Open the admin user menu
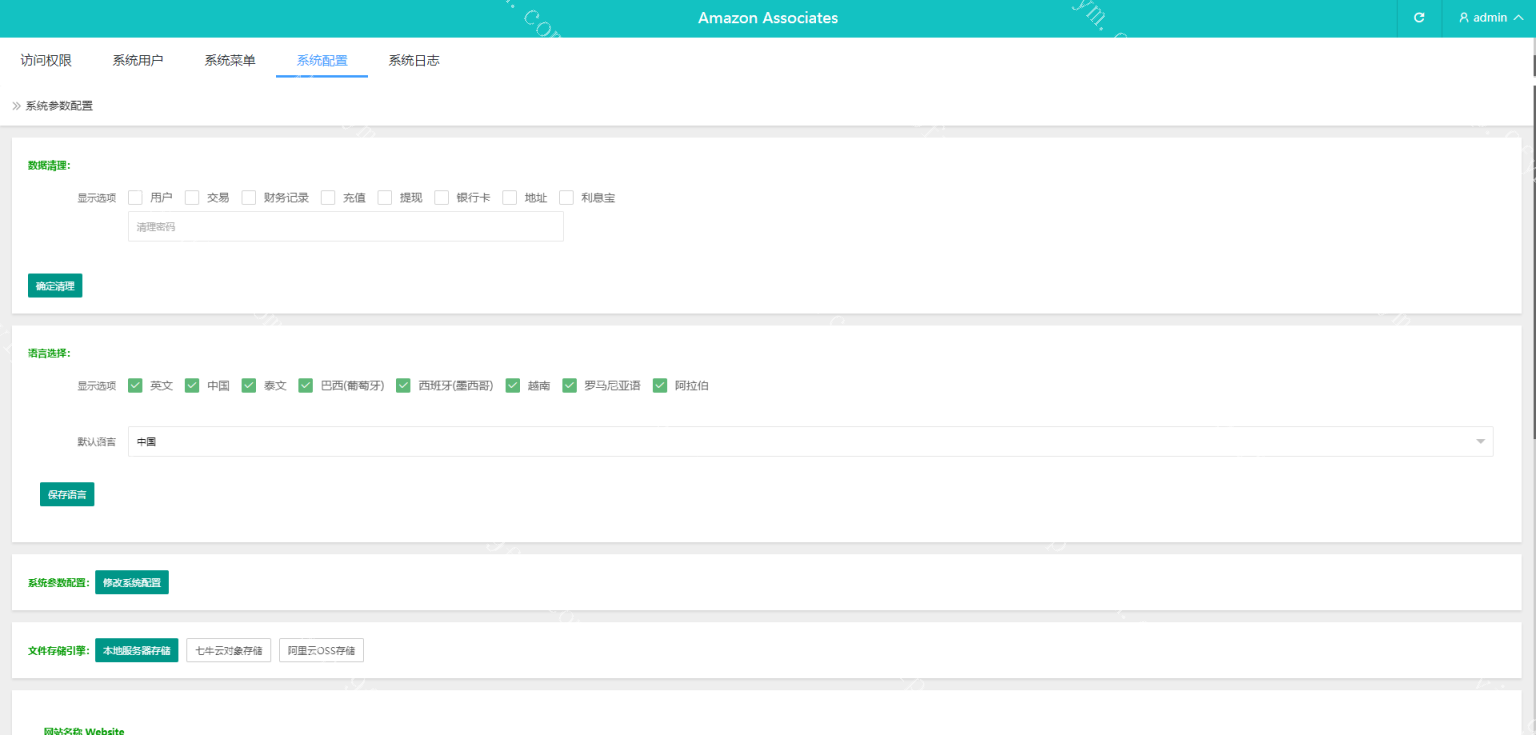The image size is (1536, 735). (1490, 18)
